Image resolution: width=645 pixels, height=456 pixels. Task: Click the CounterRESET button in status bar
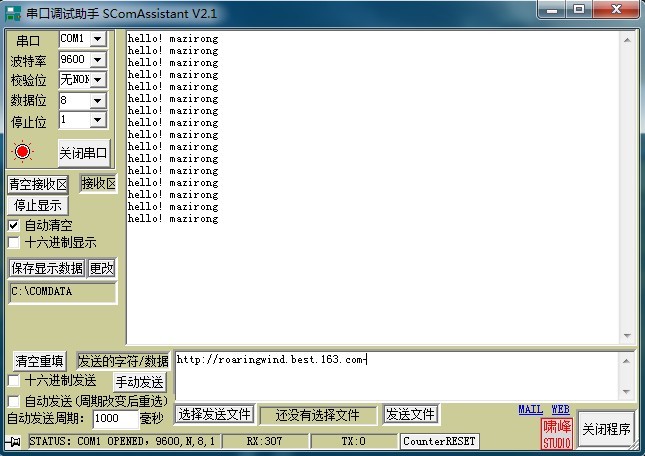click(x=440, y=441)
